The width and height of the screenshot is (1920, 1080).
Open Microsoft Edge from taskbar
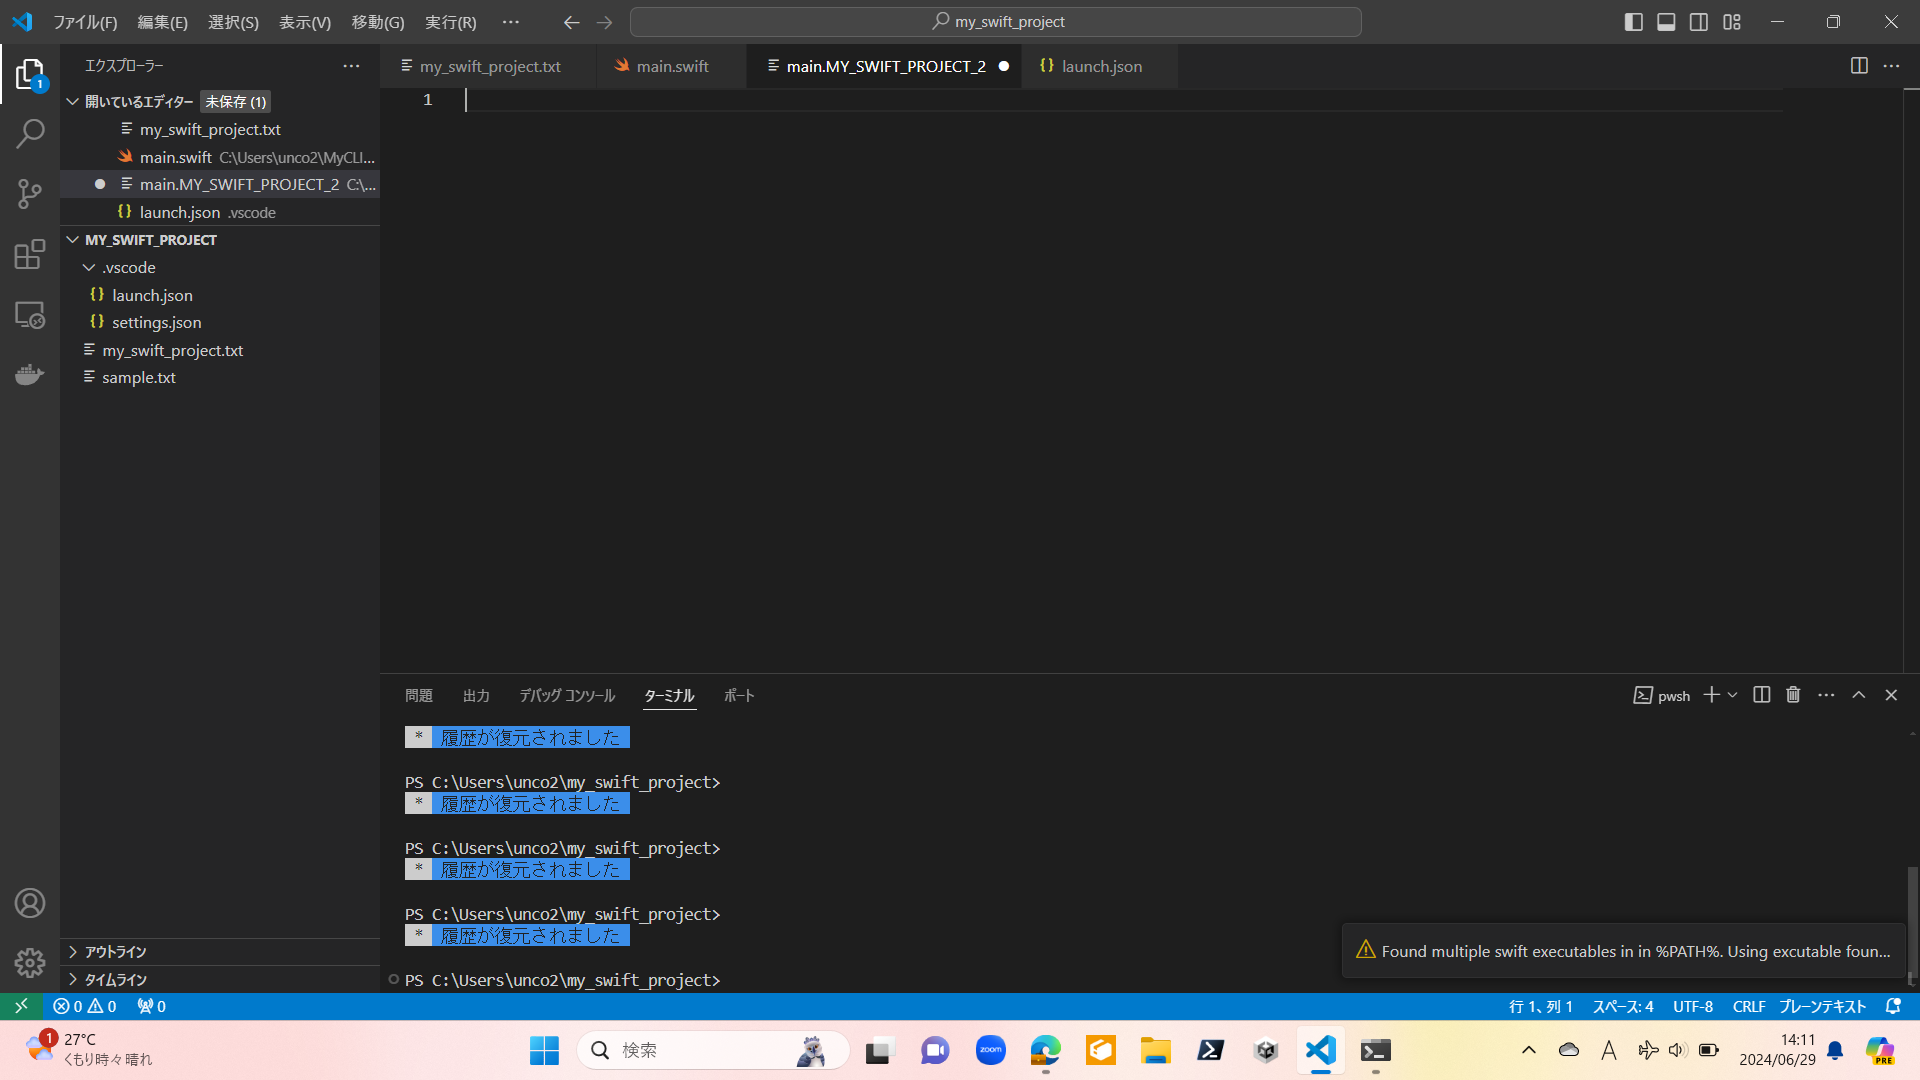[x=1045, y=1050]
